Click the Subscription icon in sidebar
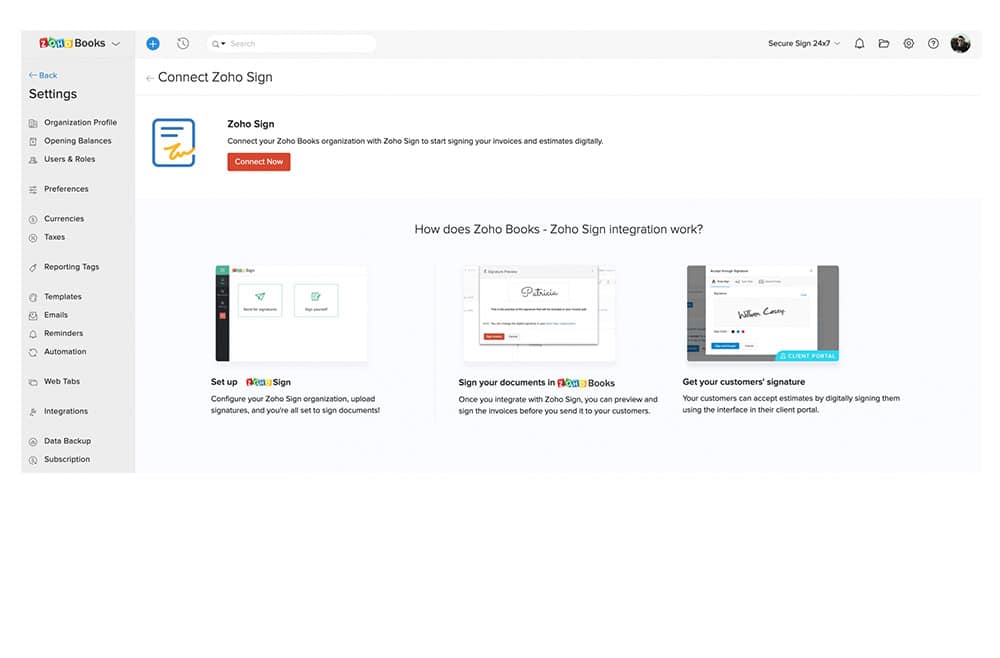Viewport: 1000px width, 658px height. click(x=33, y=460)
